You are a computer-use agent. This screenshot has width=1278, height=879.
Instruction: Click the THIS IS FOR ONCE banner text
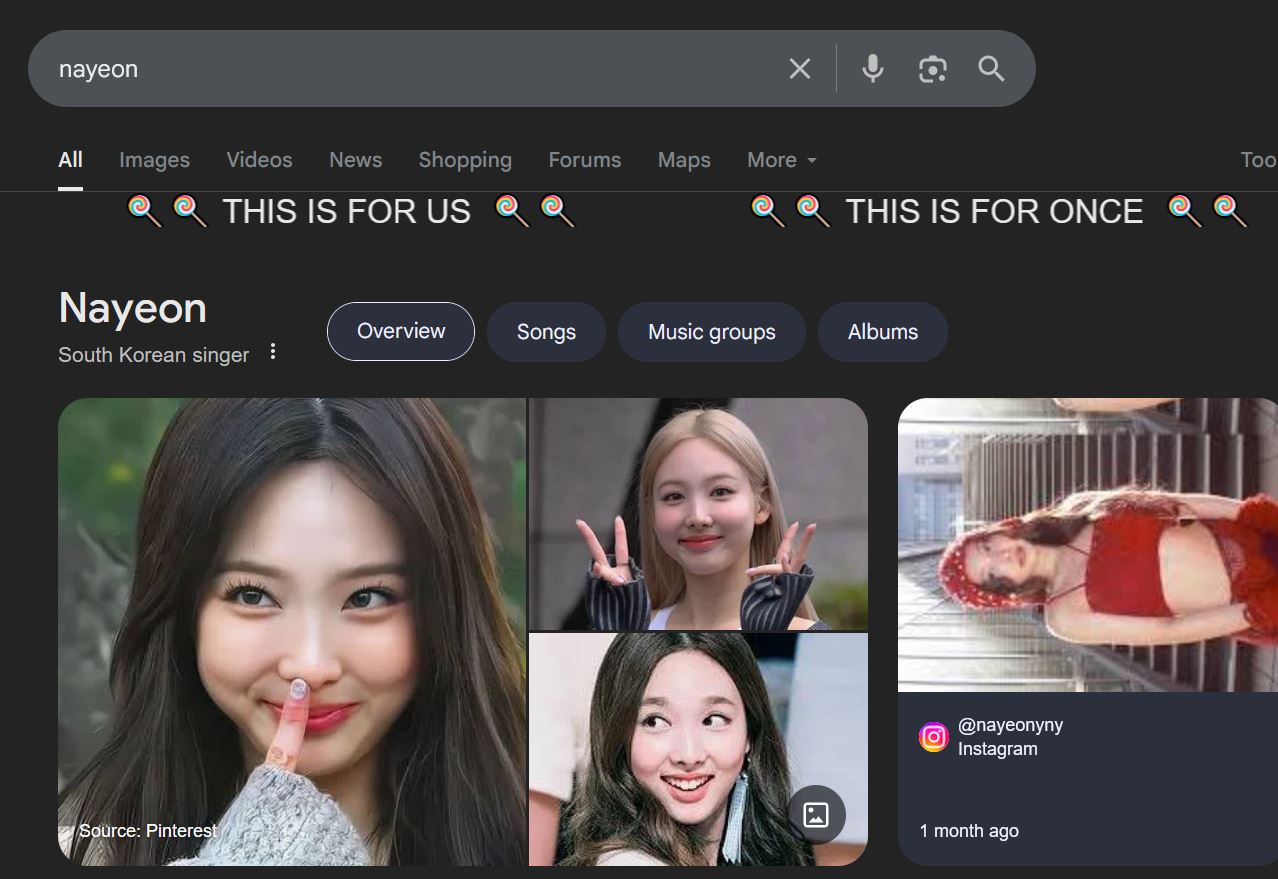994,211
